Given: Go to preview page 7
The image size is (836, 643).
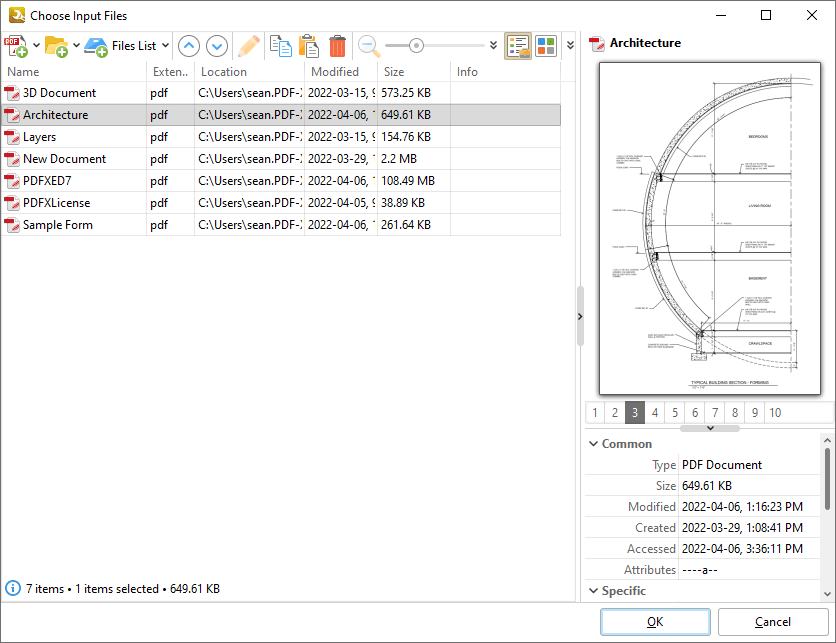Looking at the screenshot, I should 715,413.
